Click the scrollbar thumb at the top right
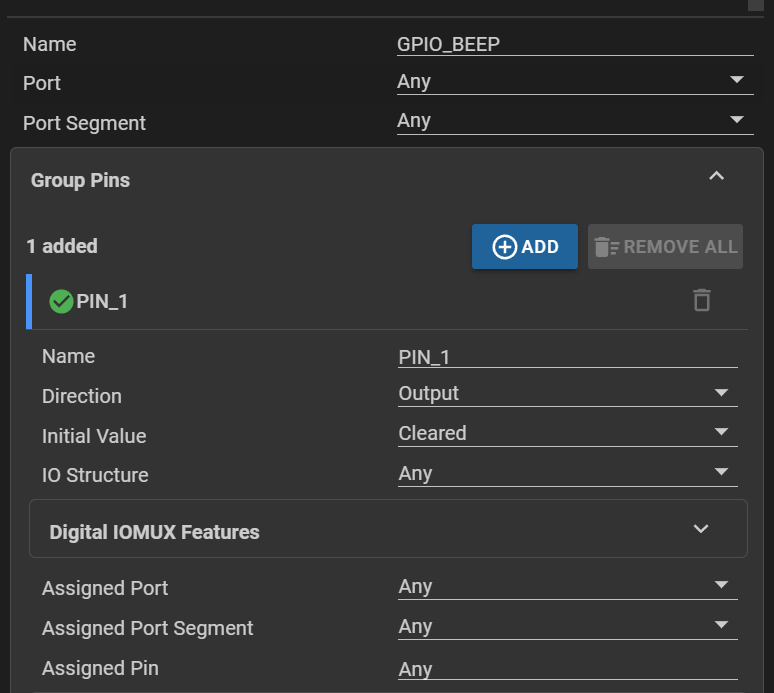 tap(755, 5)
